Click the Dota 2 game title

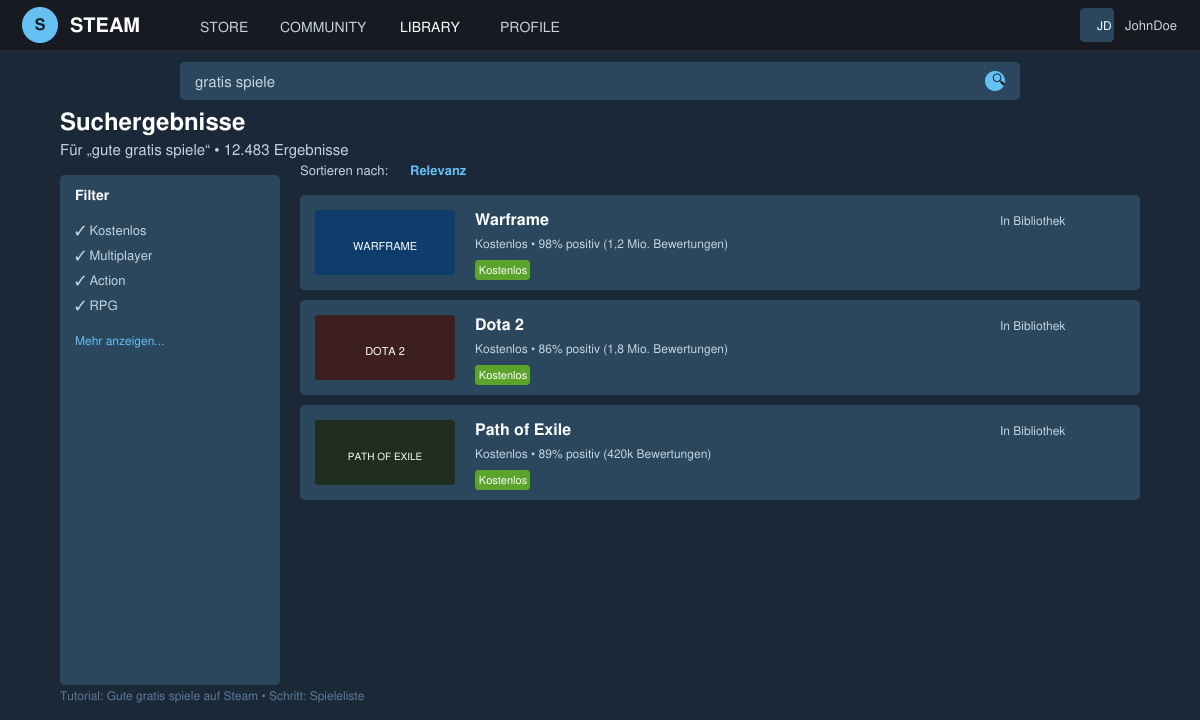pyautogui.click(x=499, y=325)
